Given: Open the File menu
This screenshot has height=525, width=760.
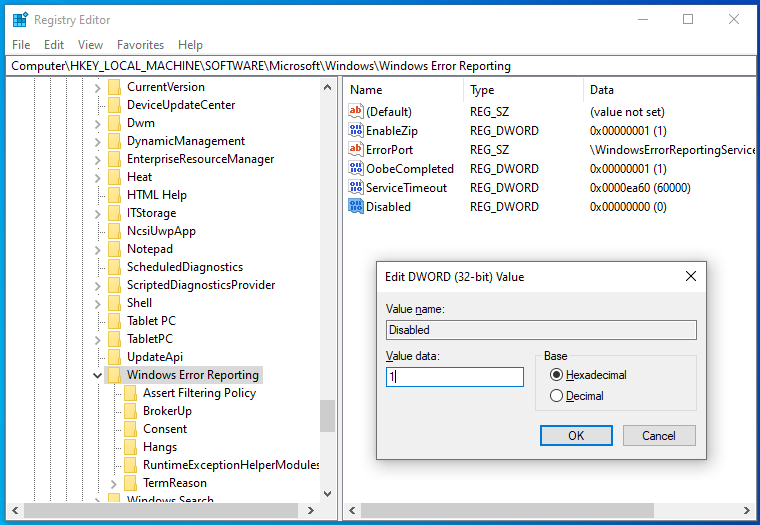Looking at the screenshot, I should tap(21, 45).
